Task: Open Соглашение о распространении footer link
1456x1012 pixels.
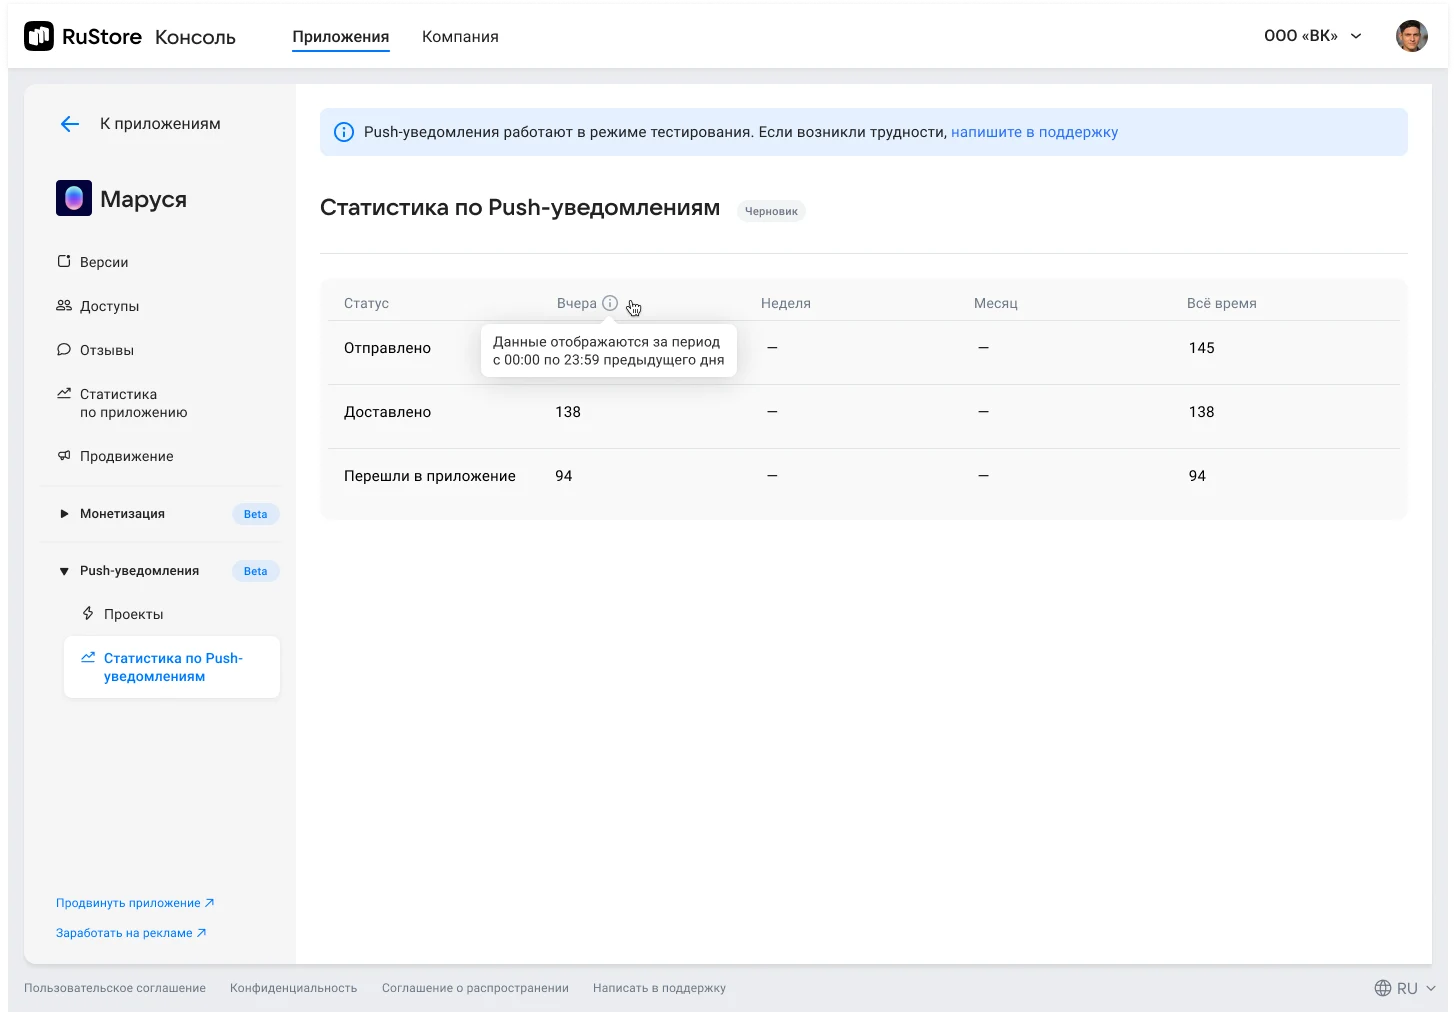Action: pos(475,988)
